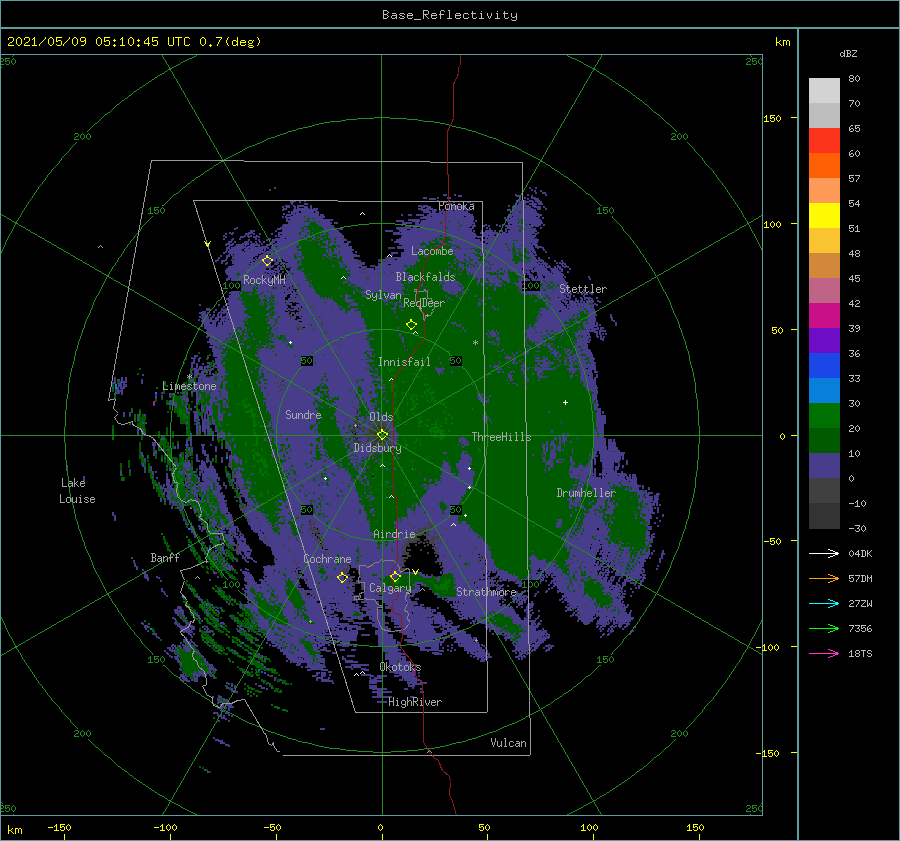This screenshot has height=841, width=900.
Task: Click the -30 value in dBZ scale
Action: click(x=857, y=528)
